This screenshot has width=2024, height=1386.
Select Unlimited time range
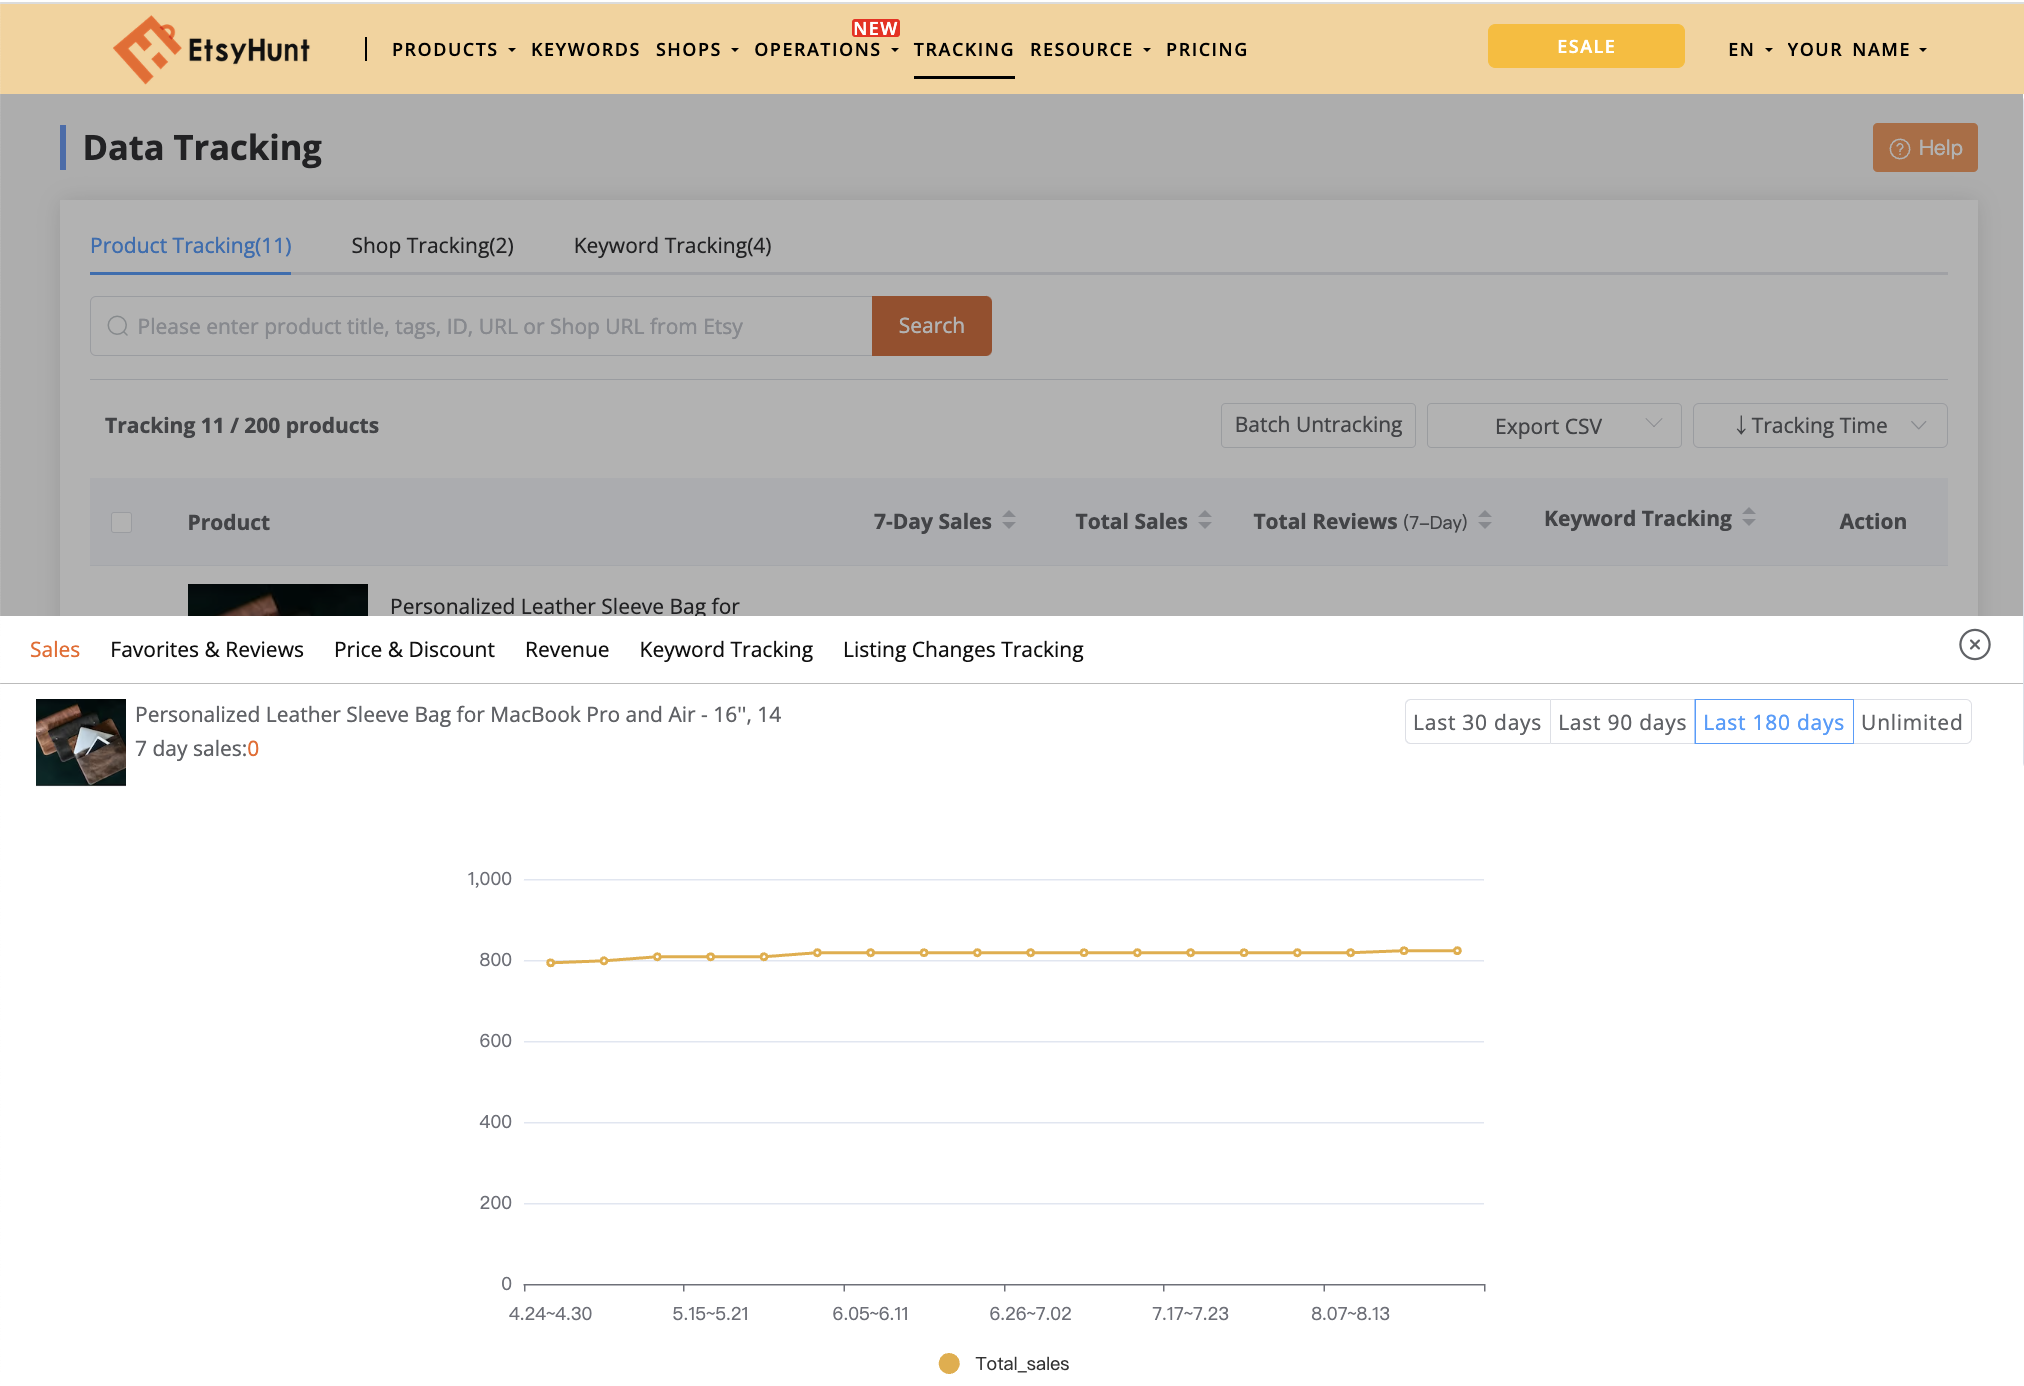[1911, 722]
